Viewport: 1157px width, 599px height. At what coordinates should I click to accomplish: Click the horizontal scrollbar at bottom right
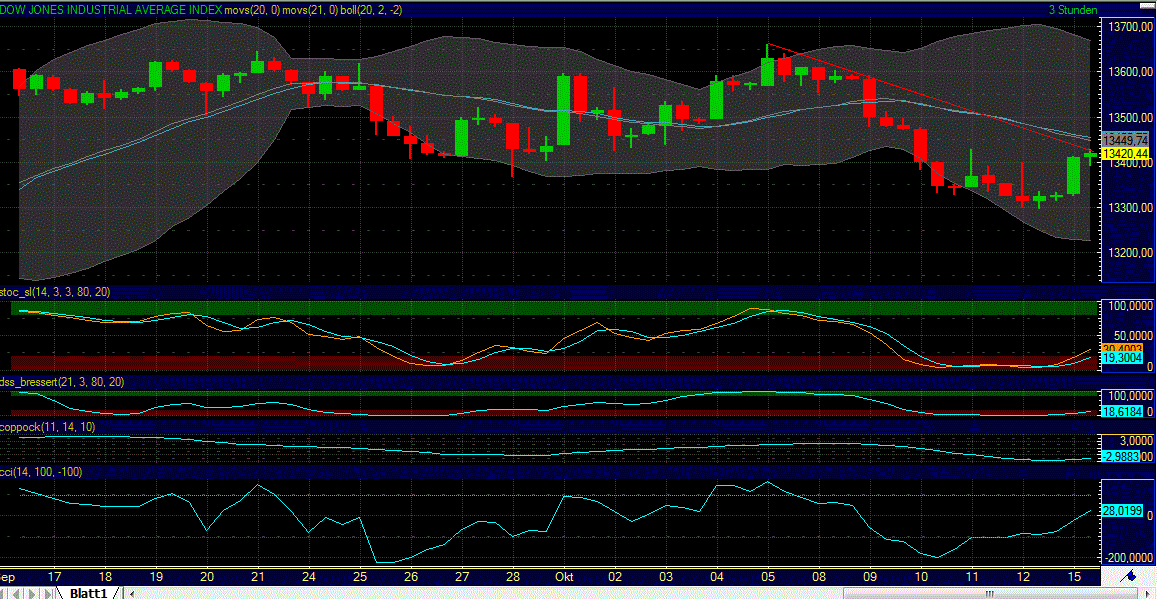[x=990, y=592]
